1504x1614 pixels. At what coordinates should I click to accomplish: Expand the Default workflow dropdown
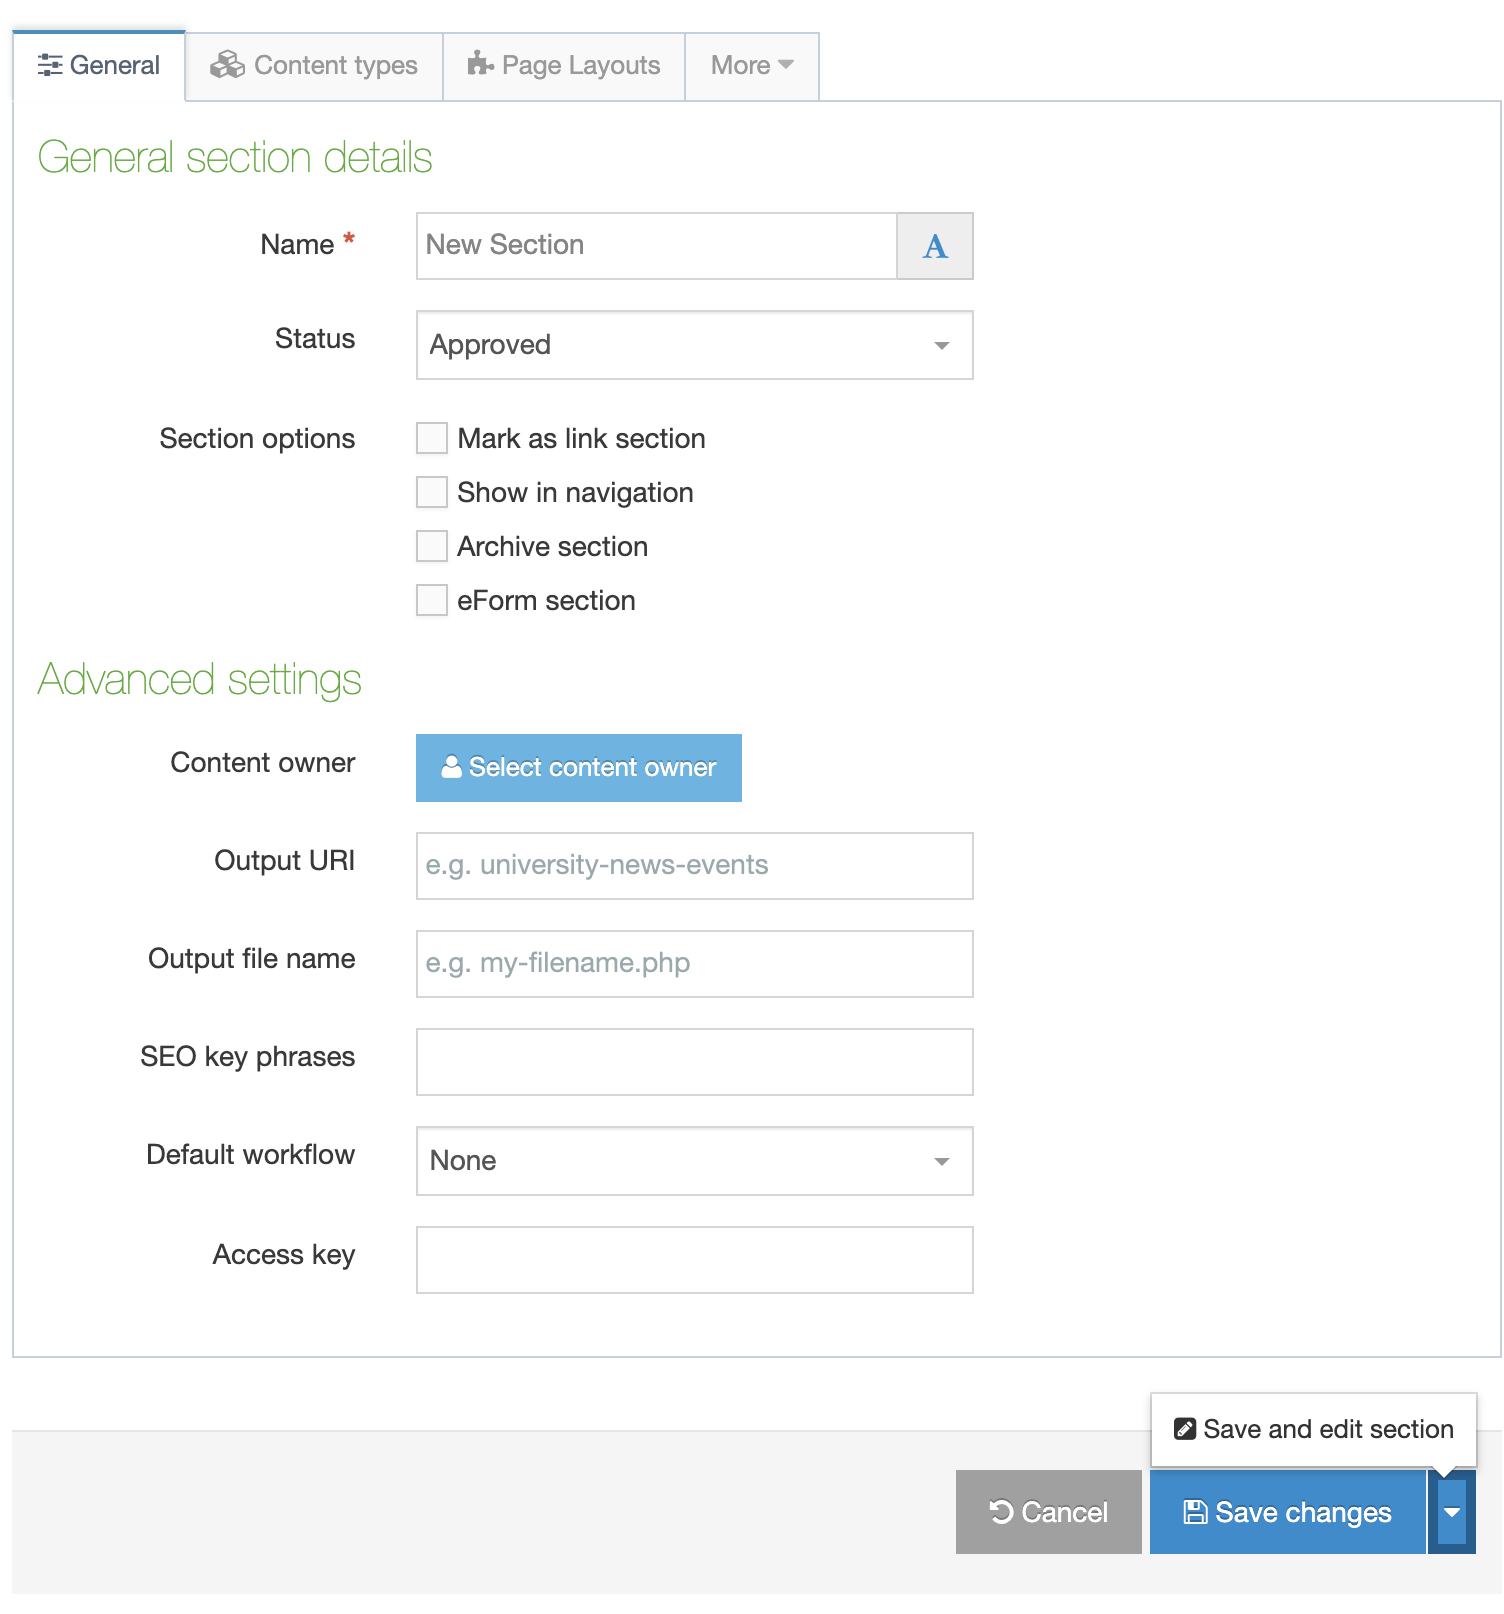(694, 1161)
